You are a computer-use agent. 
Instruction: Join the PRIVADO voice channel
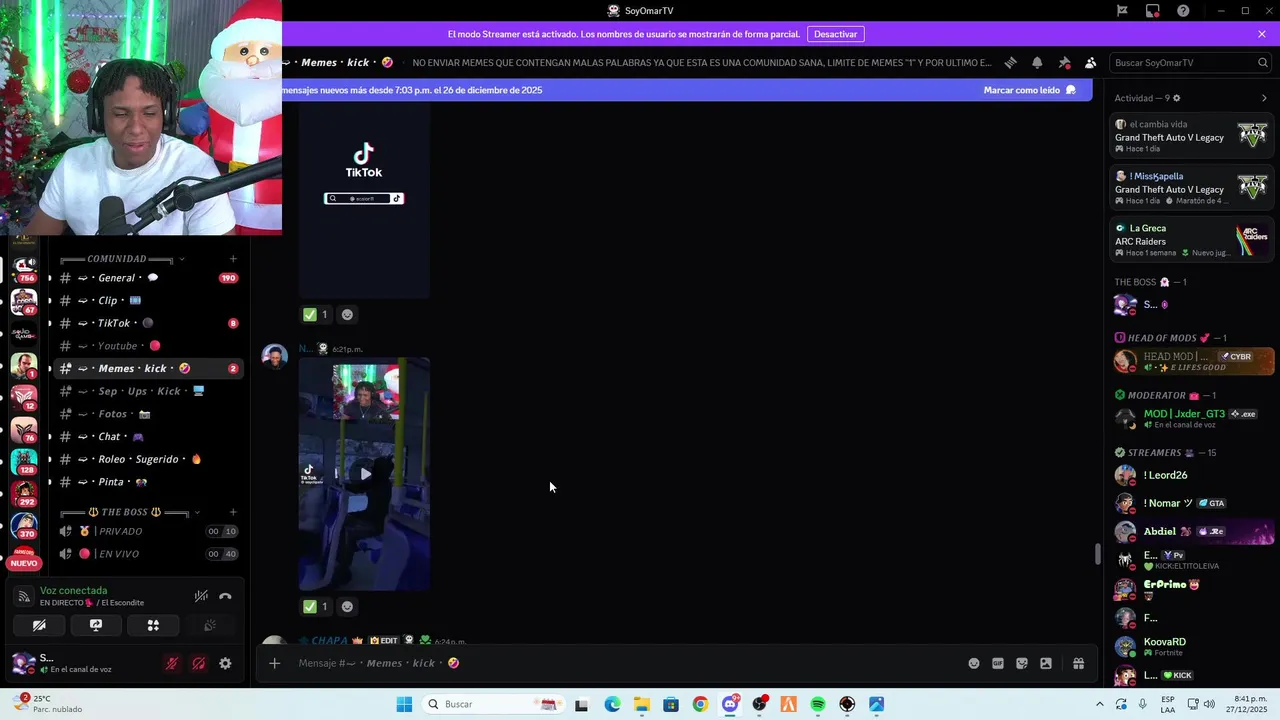point(148,531)
